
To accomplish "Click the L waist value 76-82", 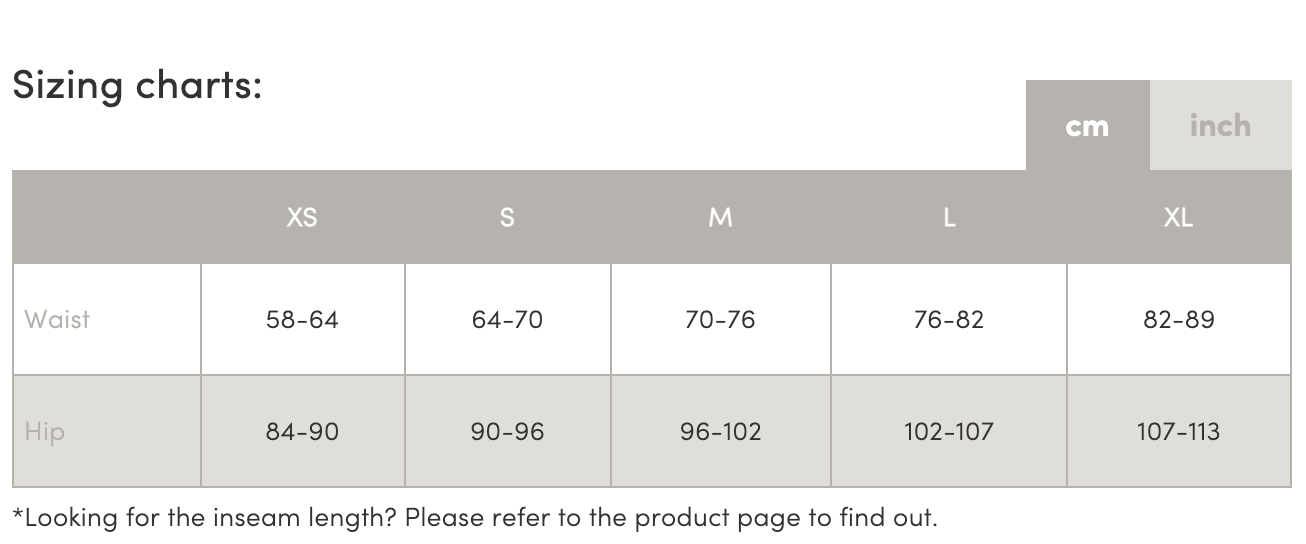I will [949, 320].
